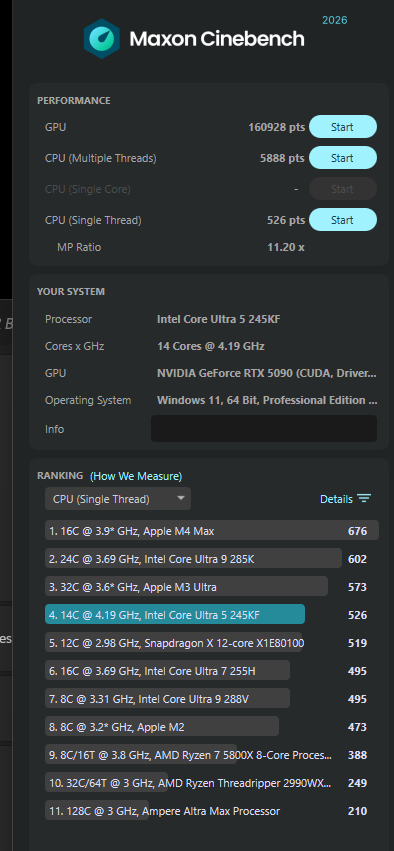Image resolution: width=394 pixels, height=851 pixels.
Task: Select the Intel Core Ultra 9 285K ranking row
Action: point(193,559)
